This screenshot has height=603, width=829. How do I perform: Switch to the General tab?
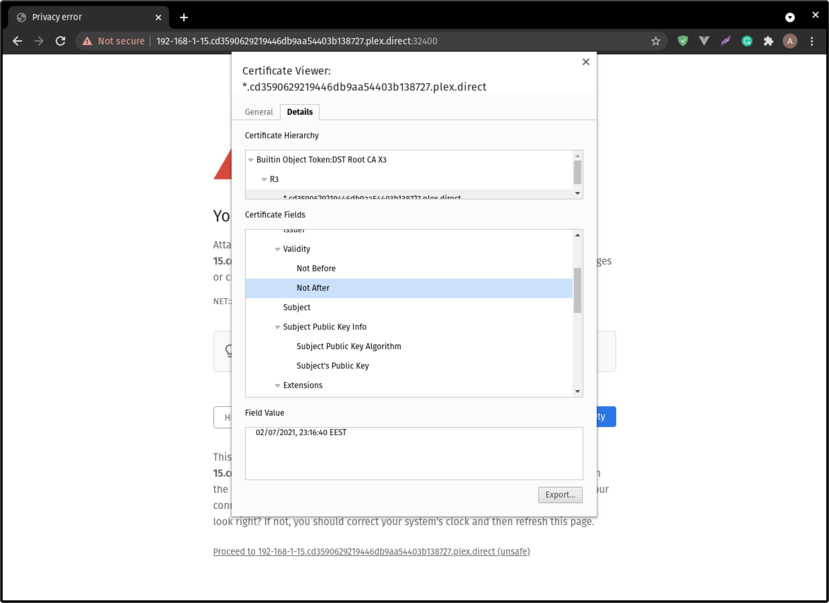pos(259,112)
